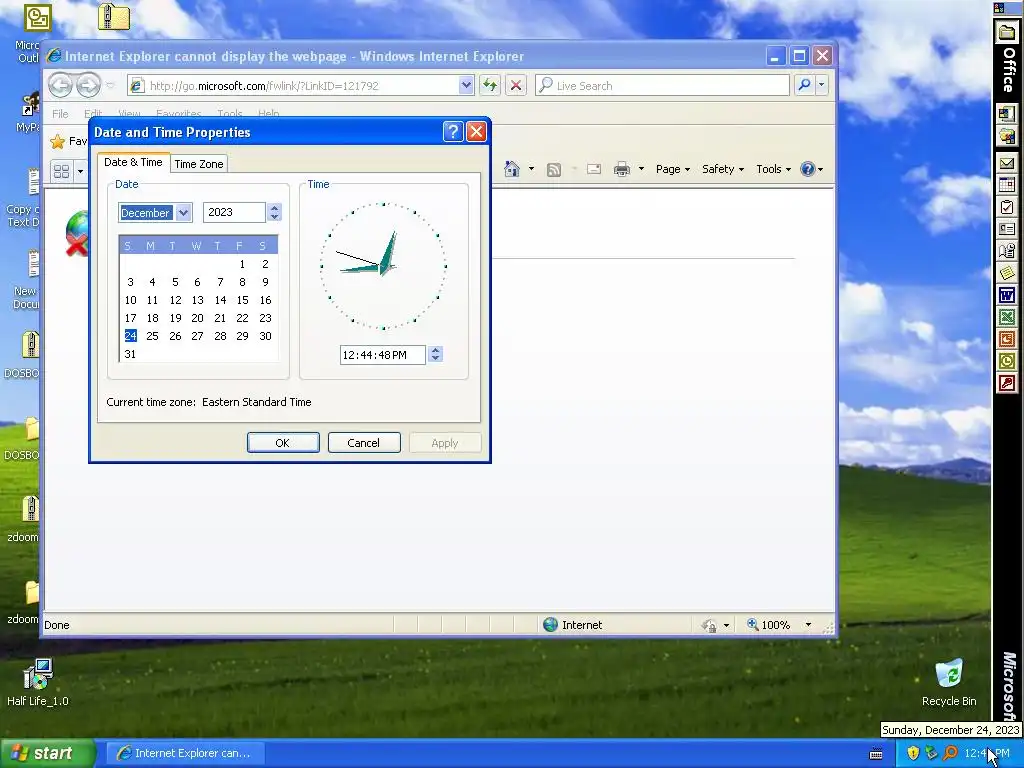Open the green clock icon on Office bar
This screenshot has width=1024, height=768.
1007,361
